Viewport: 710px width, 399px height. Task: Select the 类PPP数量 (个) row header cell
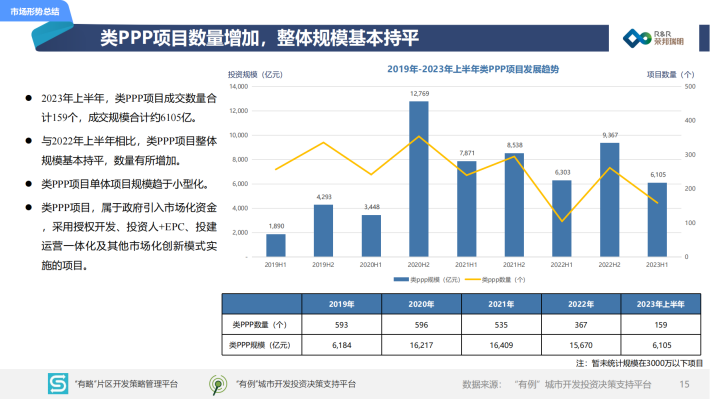(262, 324)
